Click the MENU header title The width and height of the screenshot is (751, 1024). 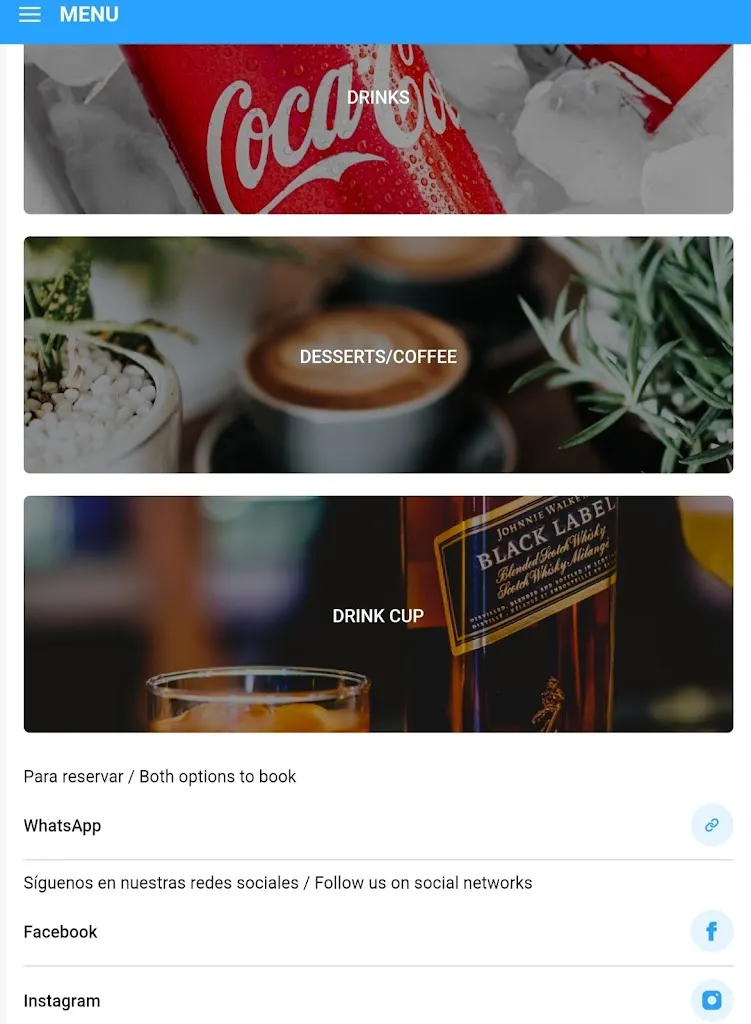[89, 14]
